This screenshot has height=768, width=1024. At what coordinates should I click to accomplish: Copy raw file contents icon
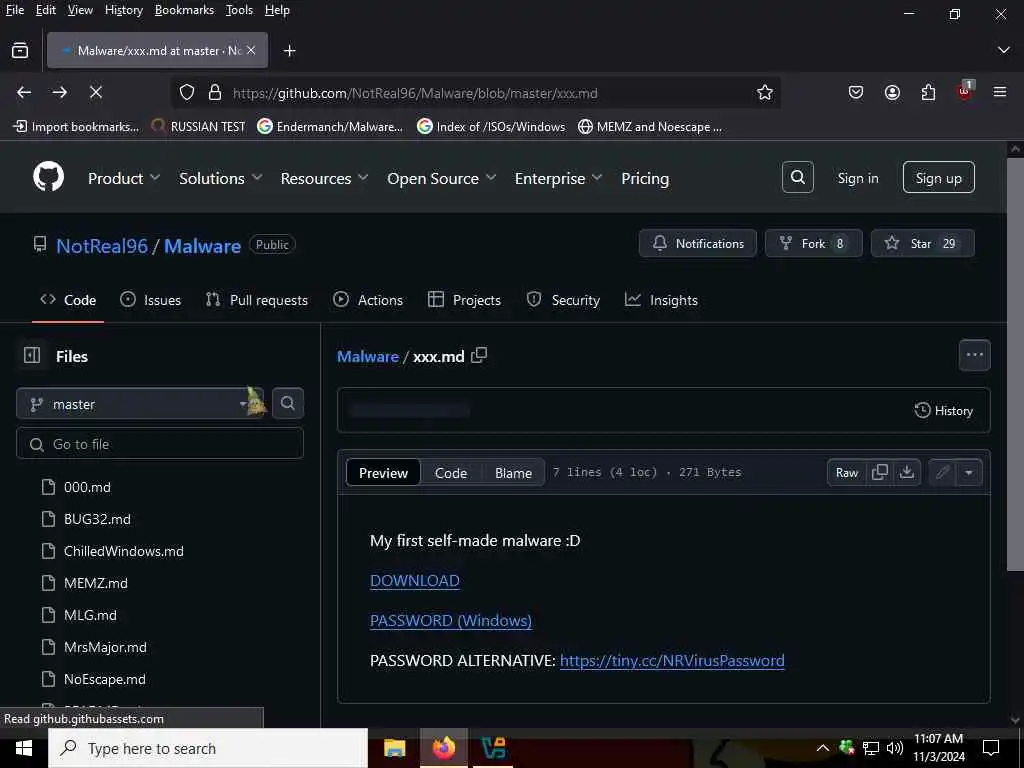(880, 472)
